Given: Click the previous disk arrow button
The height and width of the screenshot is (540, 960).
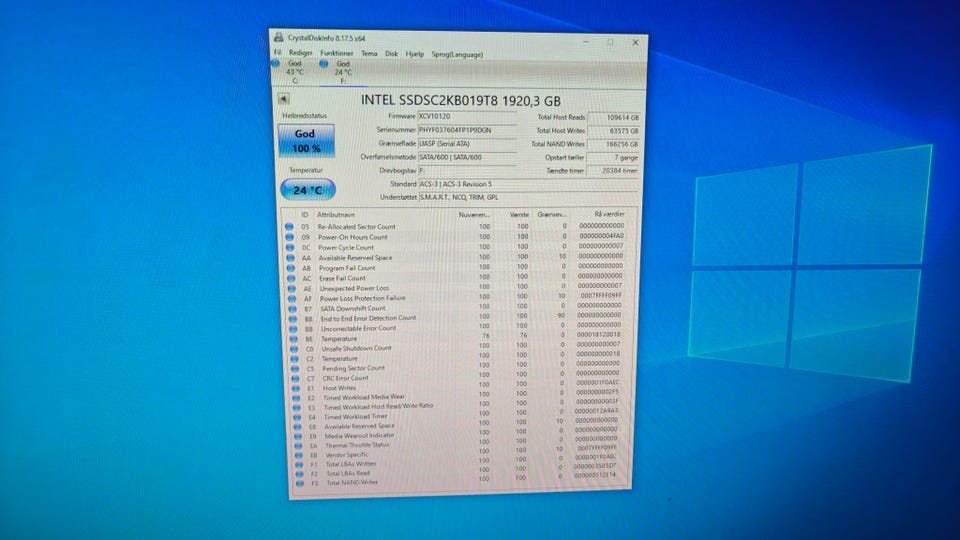Looking at the screenshot, I should [x=283, y=99].
